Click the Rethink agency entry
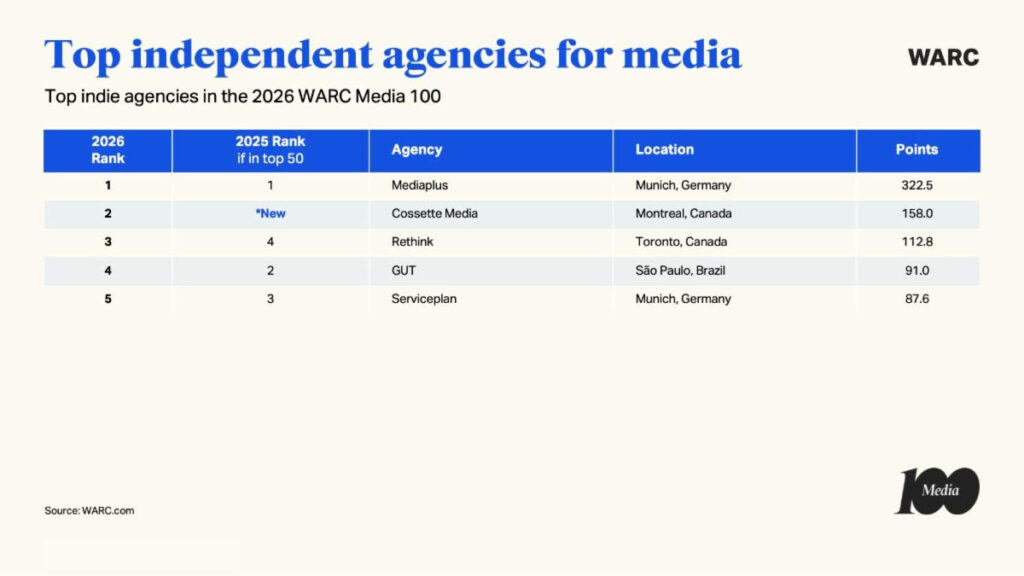This screenshot has height=576, width=1024. 412,241
